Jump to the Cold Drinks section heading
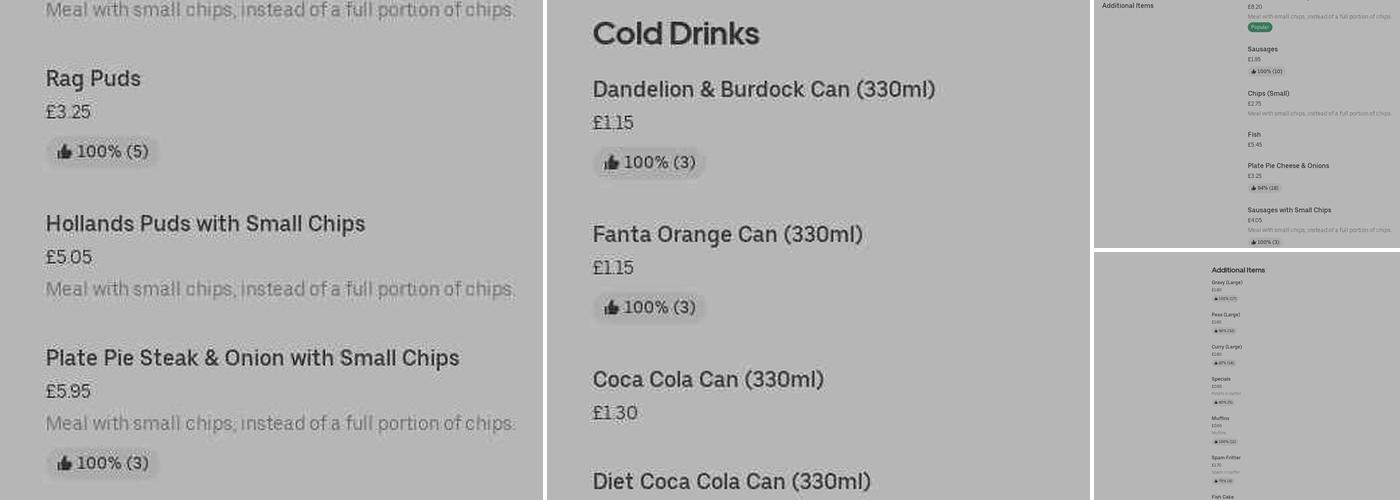 point(676,34)
